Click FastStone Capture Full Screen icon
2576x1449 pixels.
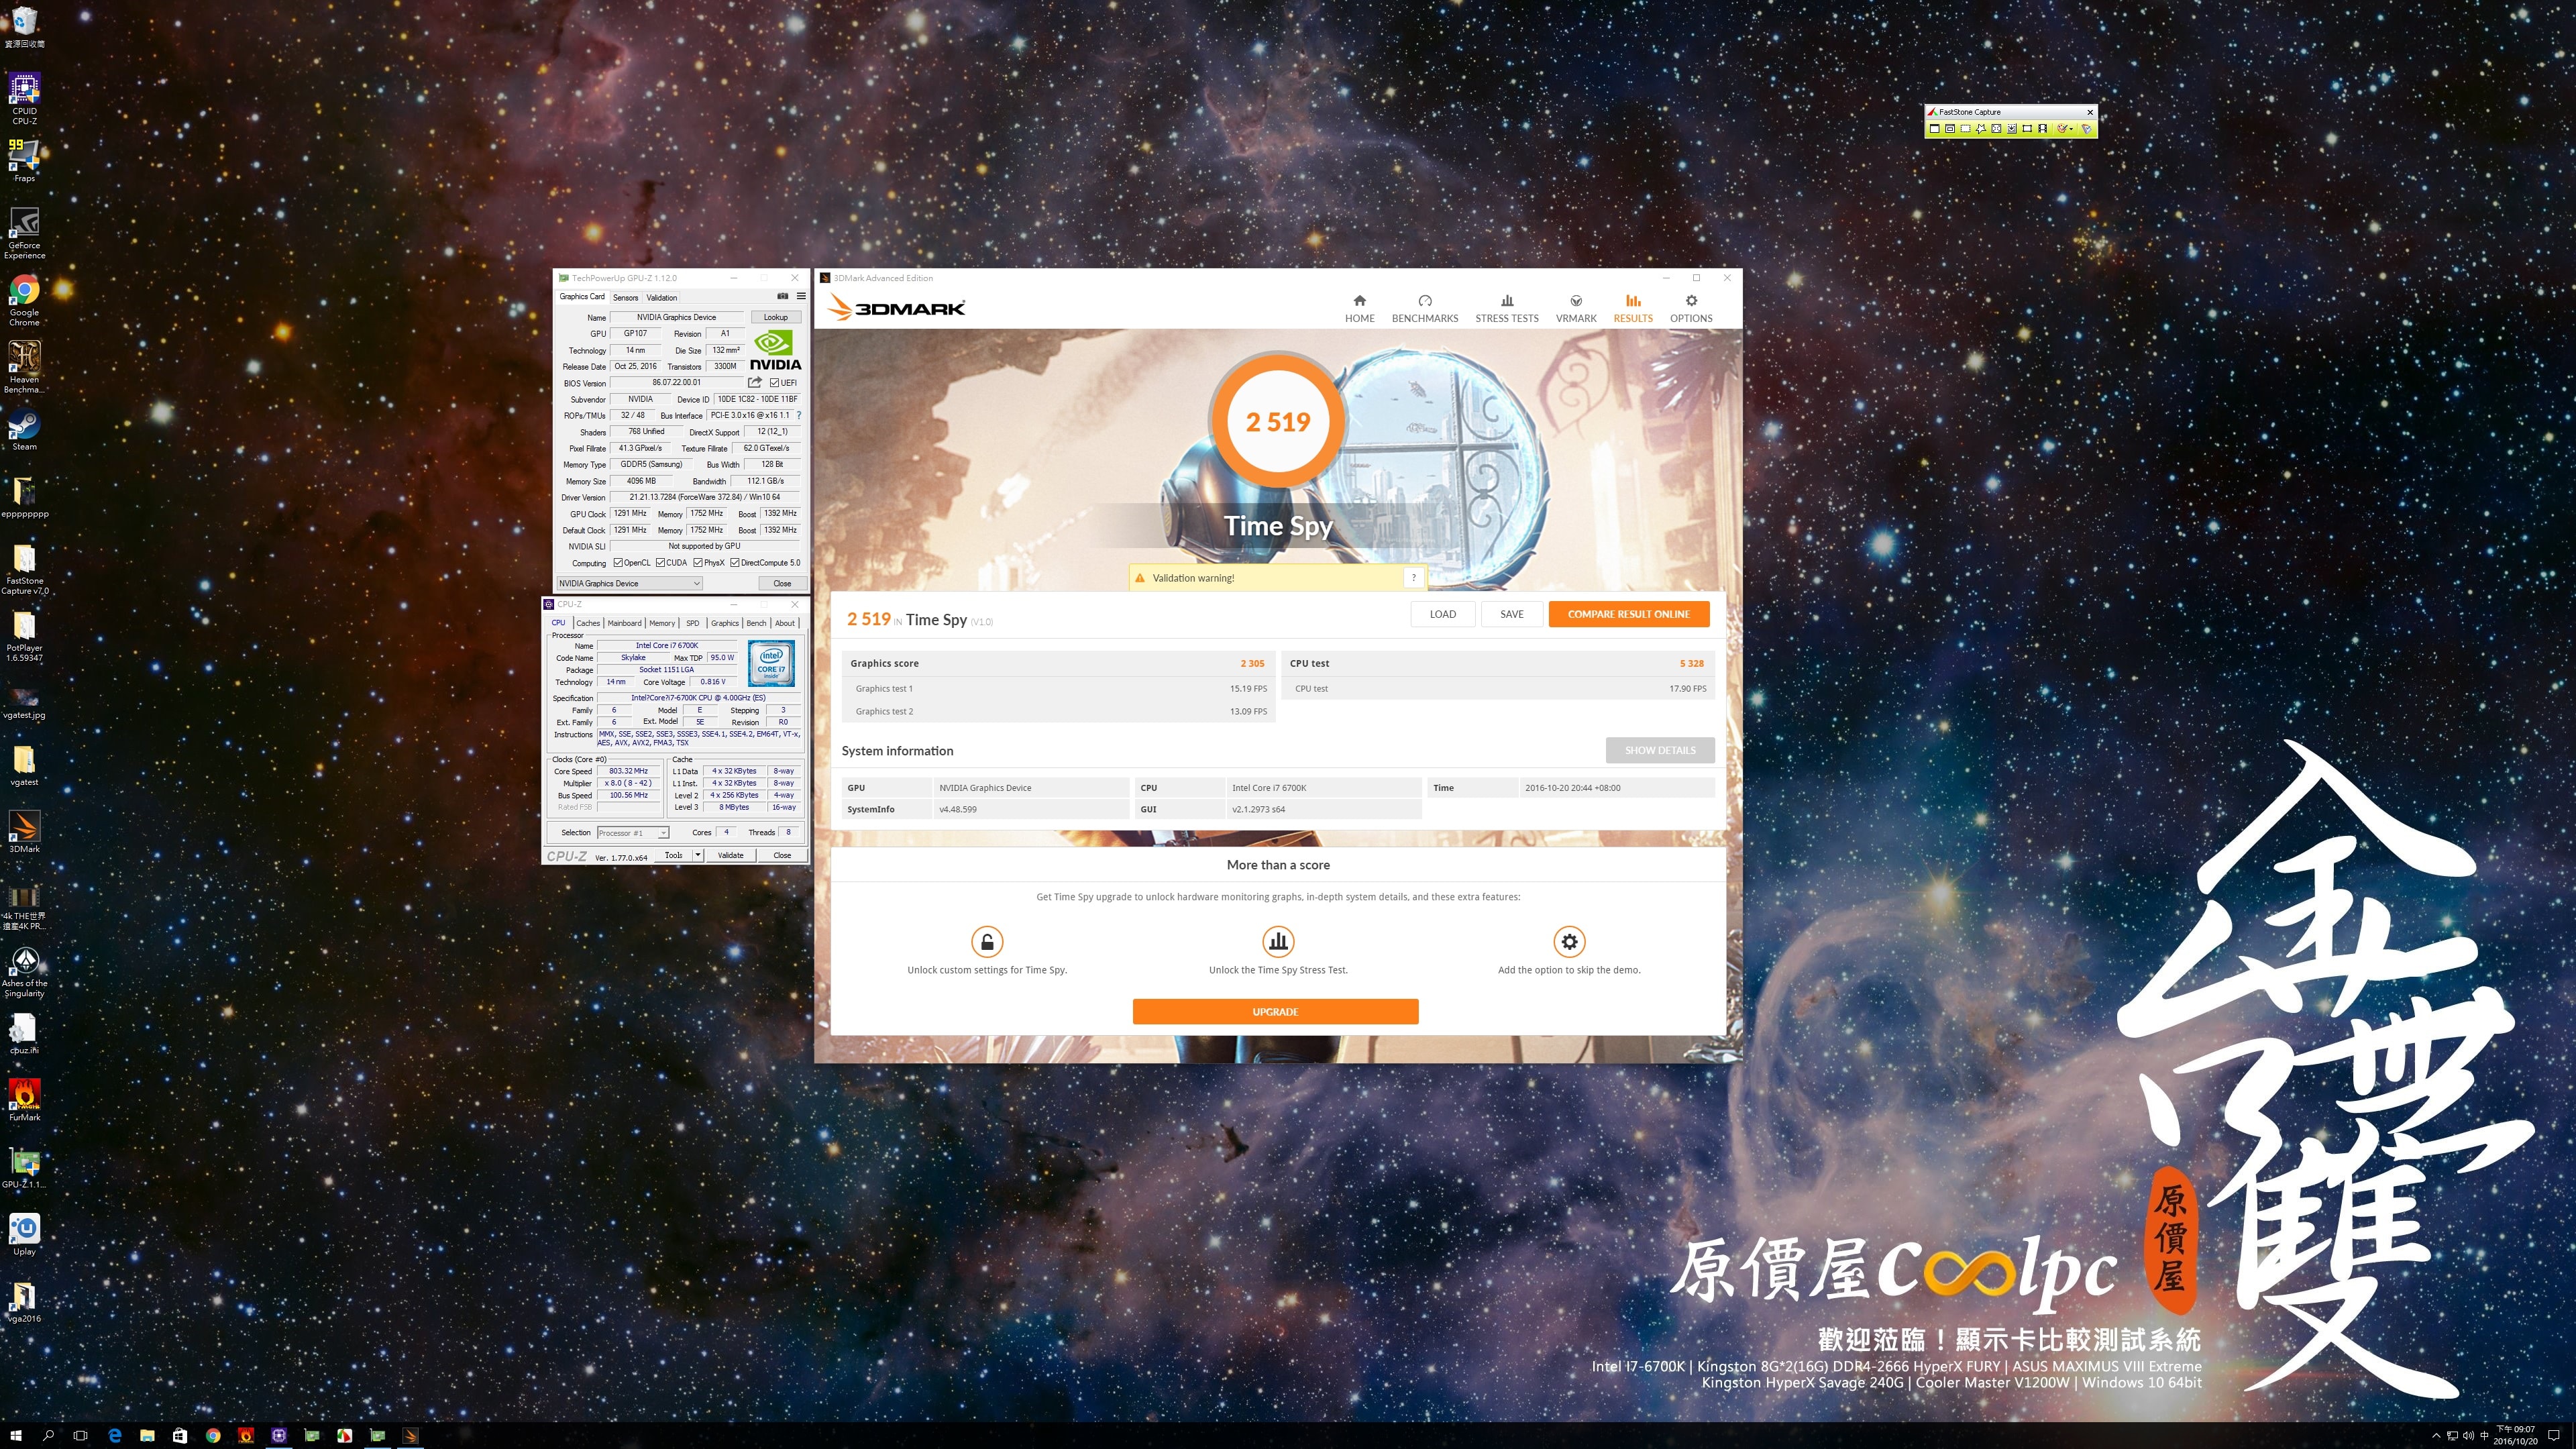1997,129
